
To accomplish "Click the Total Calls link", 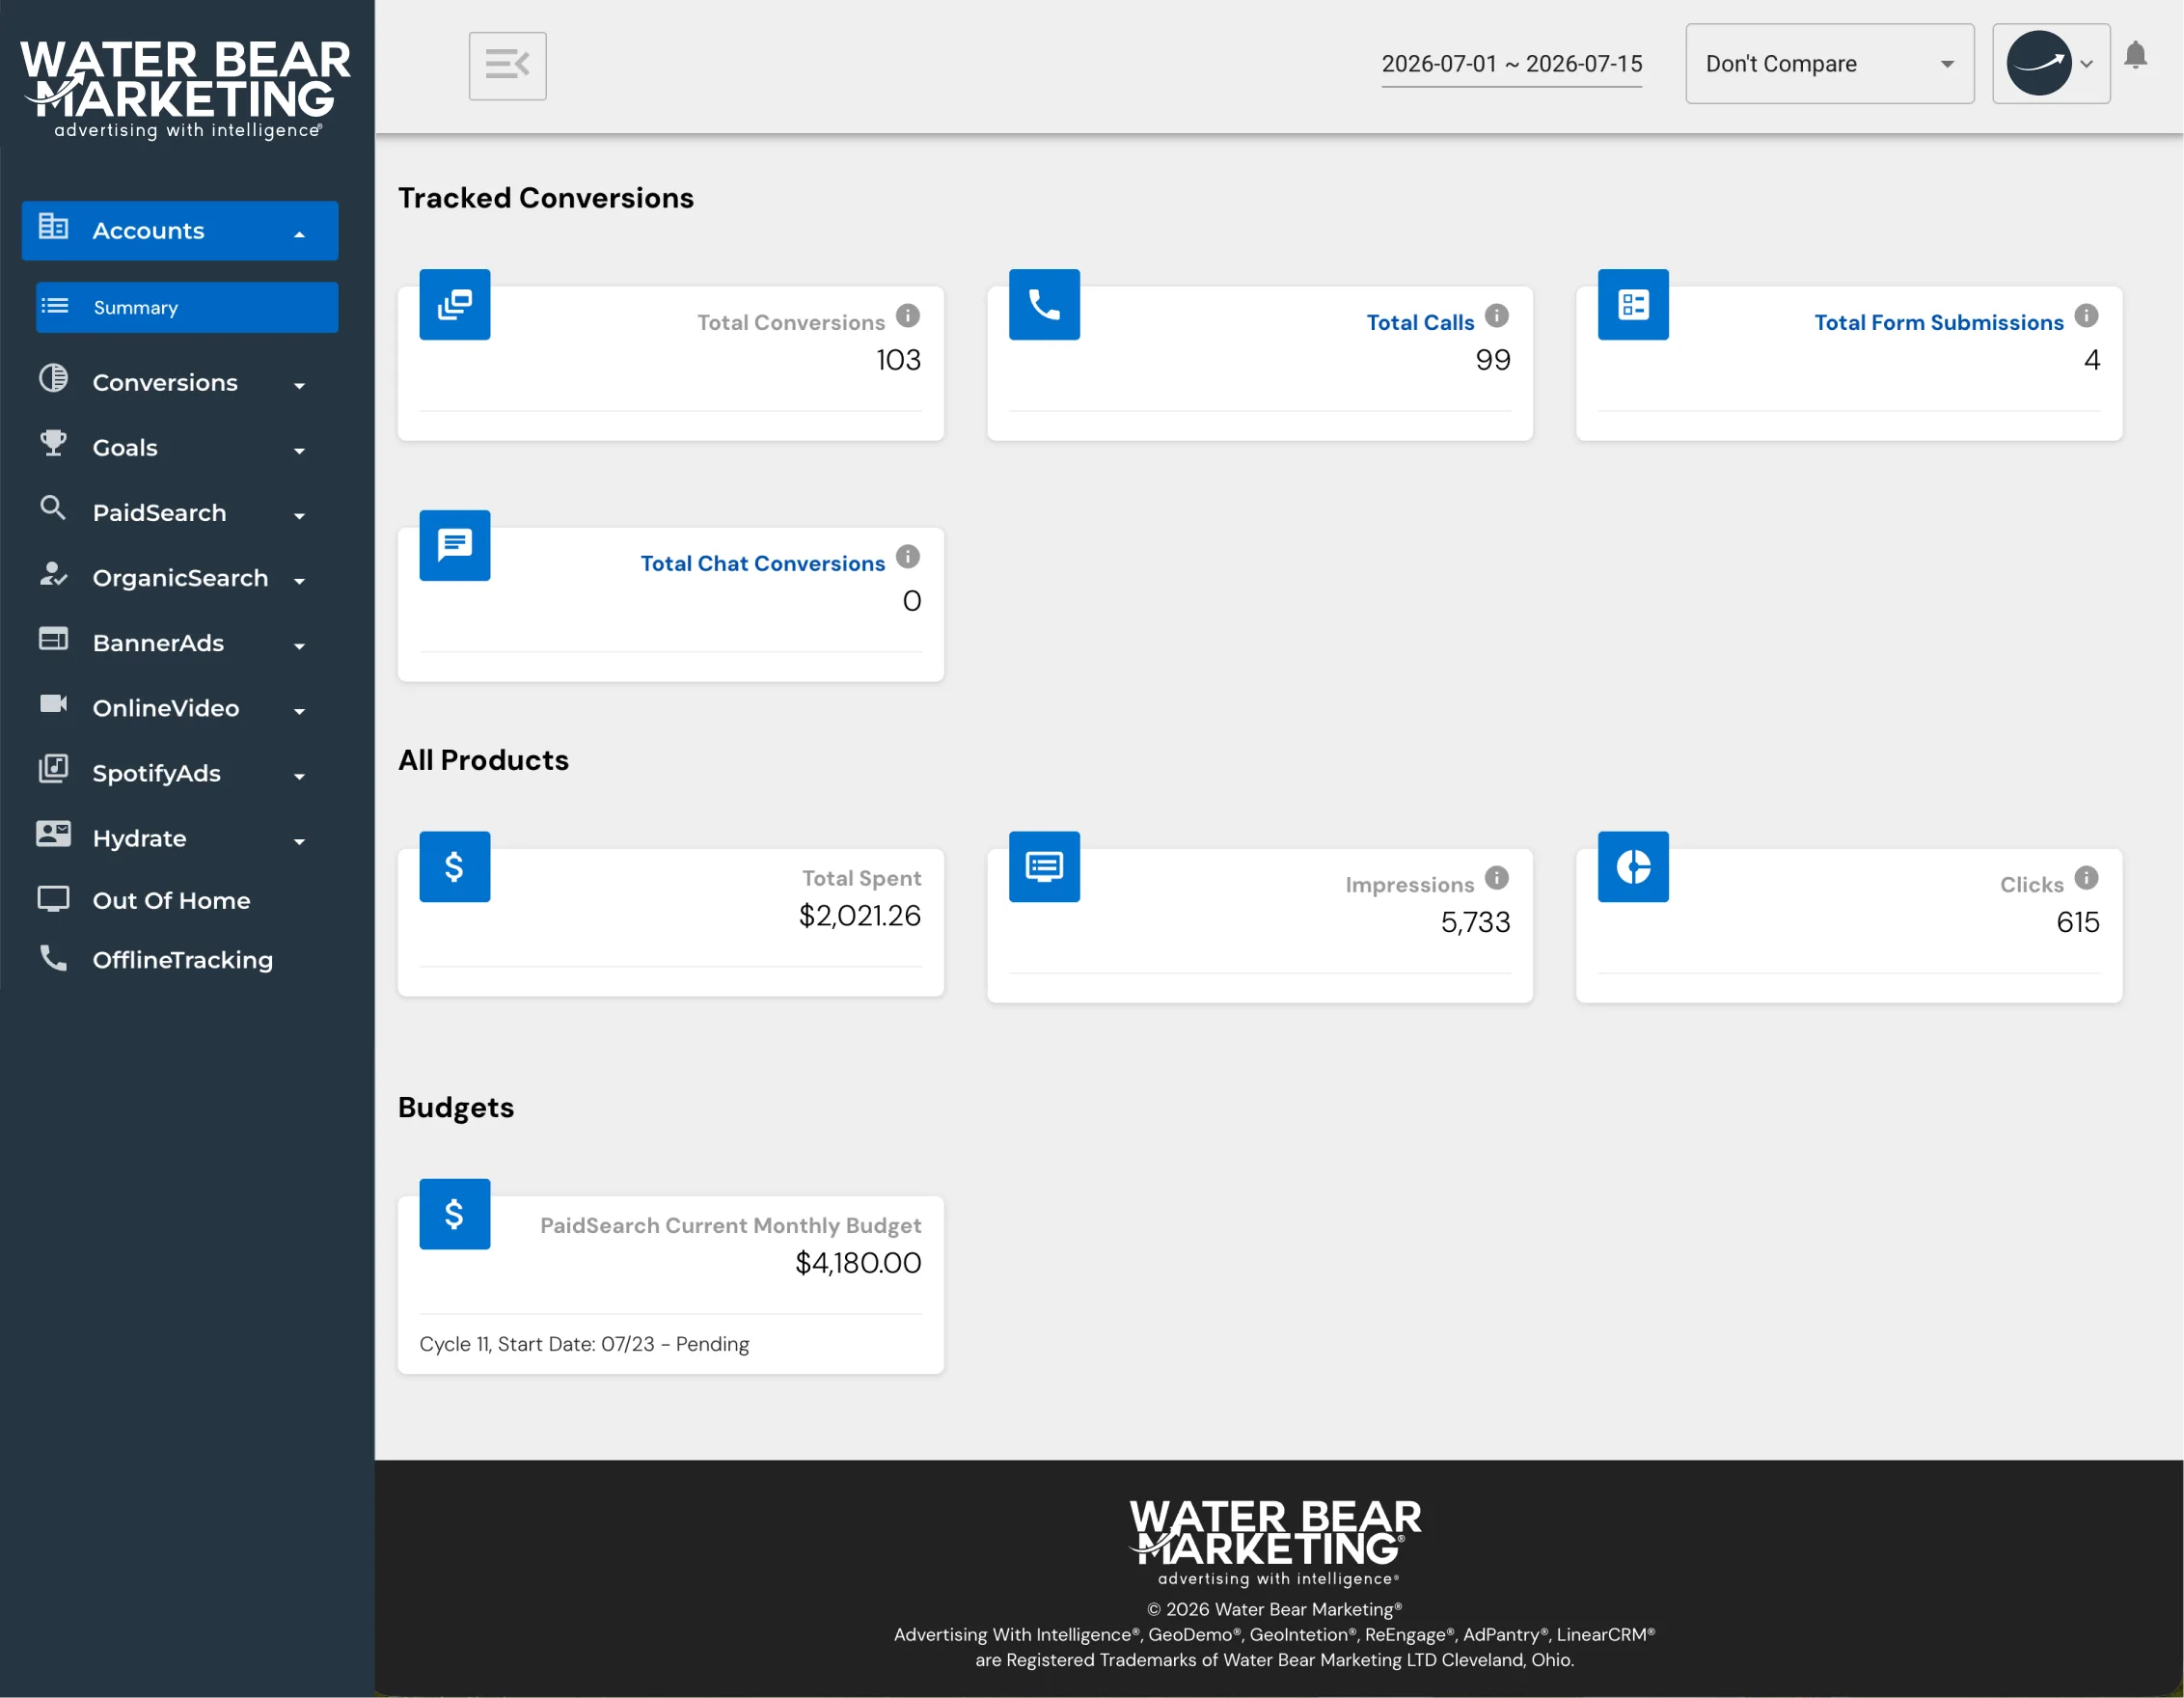I will tap(1420, 323).
